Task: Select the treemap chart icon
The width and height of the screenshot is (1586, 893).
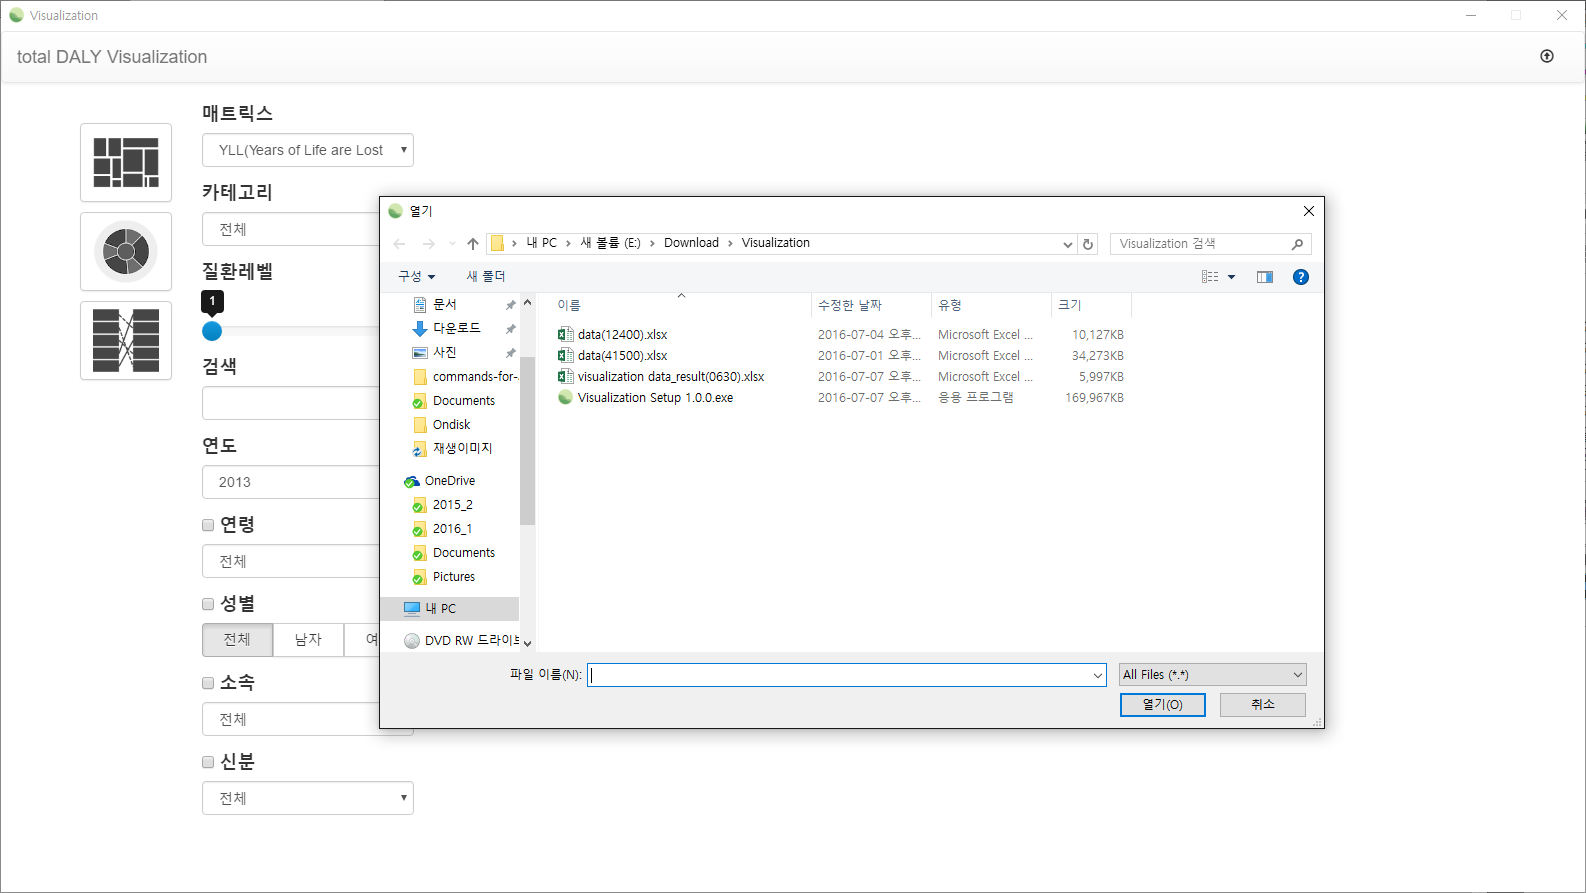Action: (126, 162)
